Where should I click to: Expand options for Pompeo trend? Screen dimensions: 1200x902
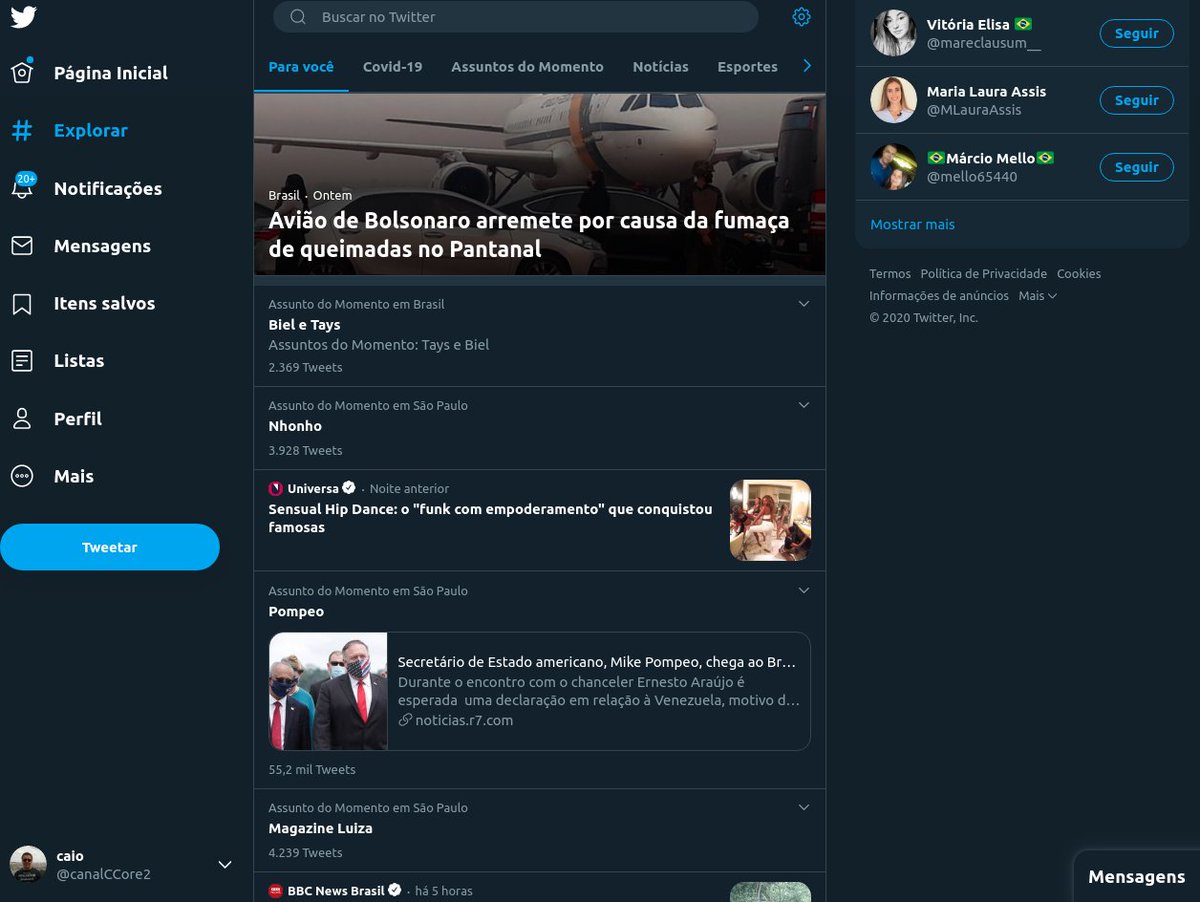(804, 590)
